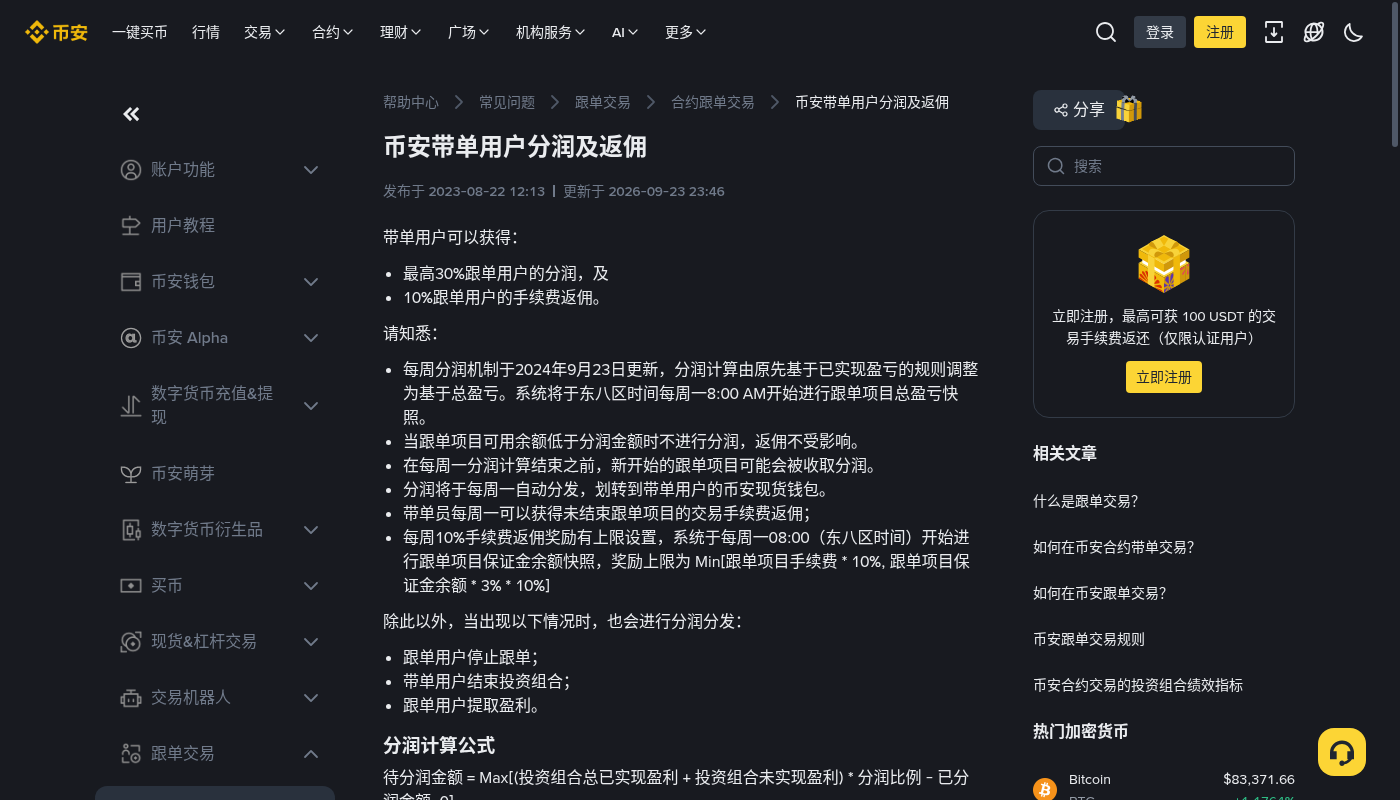This screenshot has height=800, width=1400.
Task: Open the 交易 dropdown menu
Action: pyautogui.click(x=265, y=32)
